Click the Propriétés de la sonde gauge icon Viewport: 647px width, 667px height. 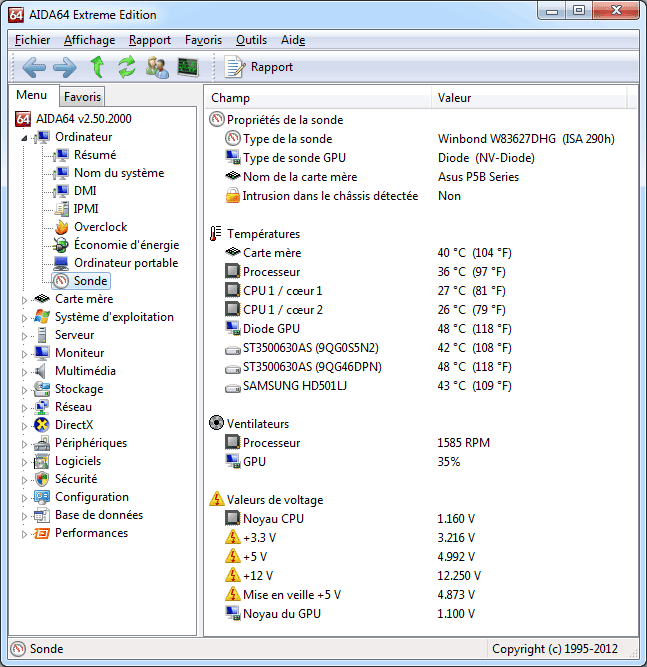(x=217, y=120)
